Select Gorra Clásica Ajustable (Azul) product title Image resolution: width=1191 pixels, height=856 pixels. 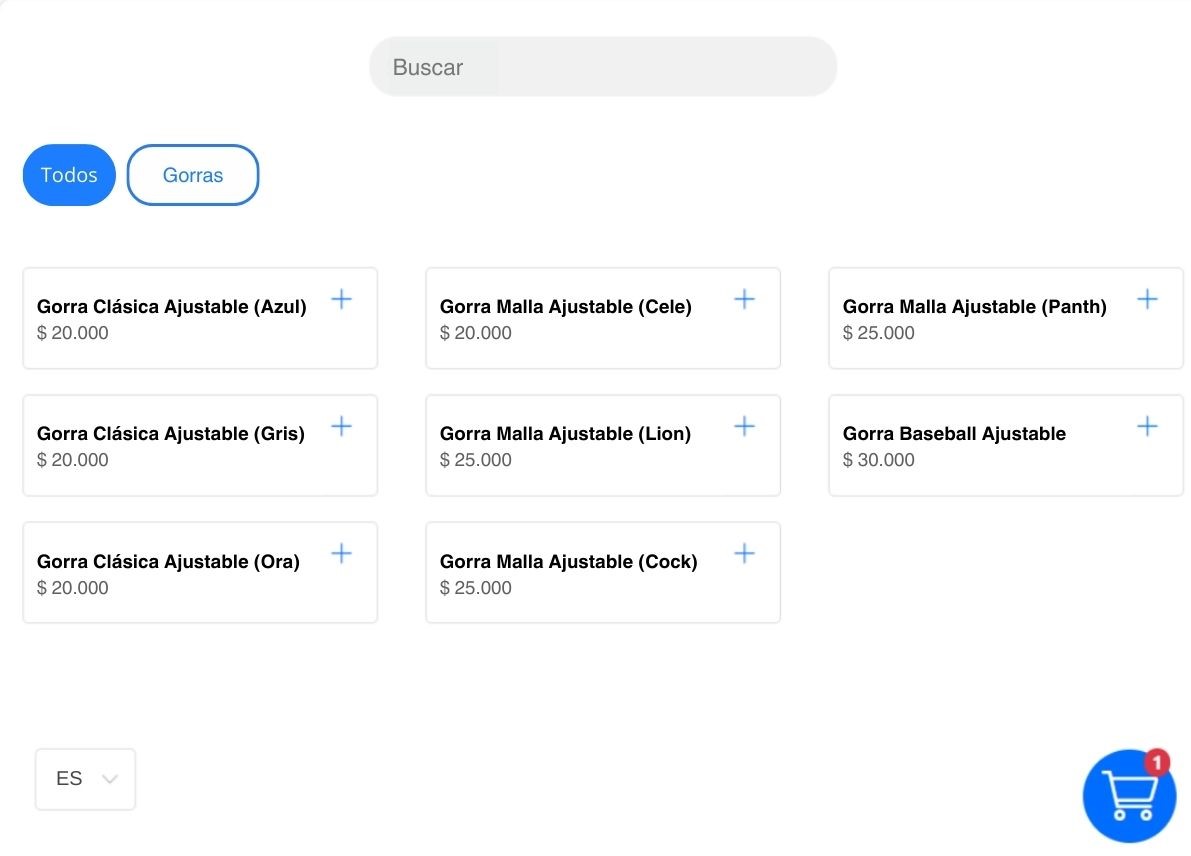tap(172, 307)
